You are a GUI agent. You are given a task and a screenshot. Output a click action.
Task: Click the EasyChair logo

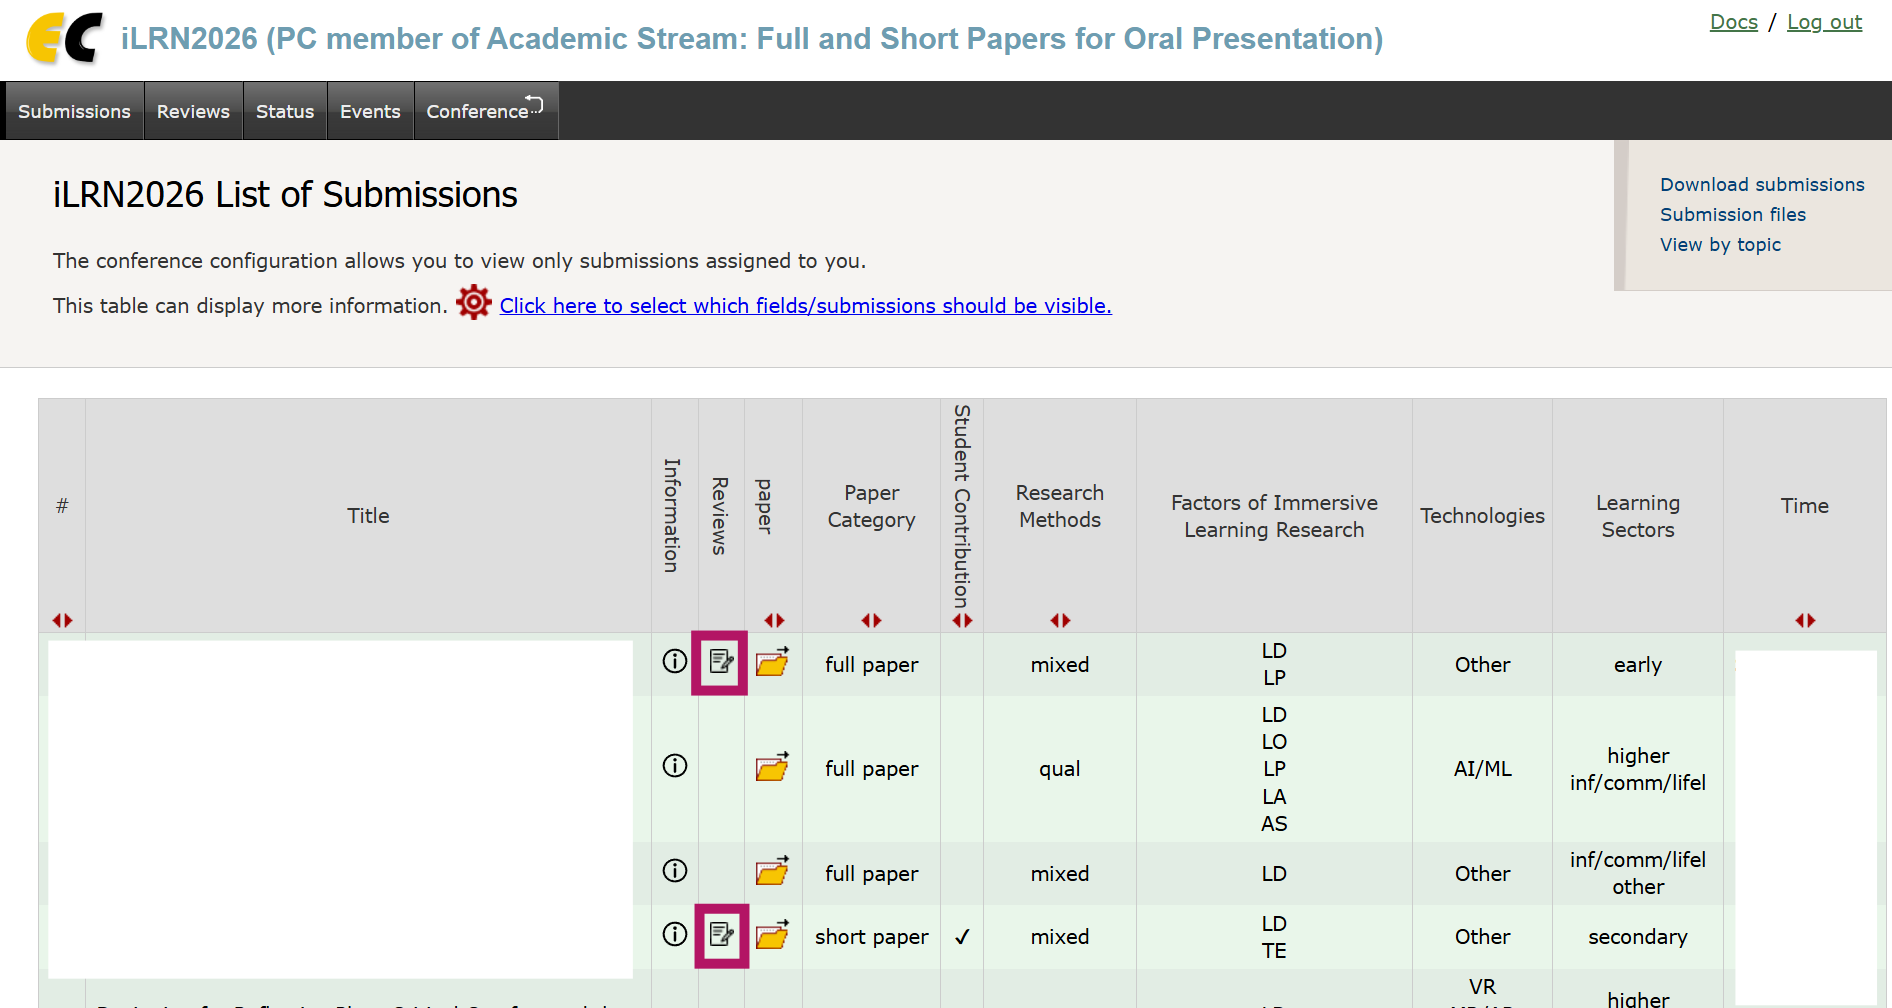(x=65, y=39)
